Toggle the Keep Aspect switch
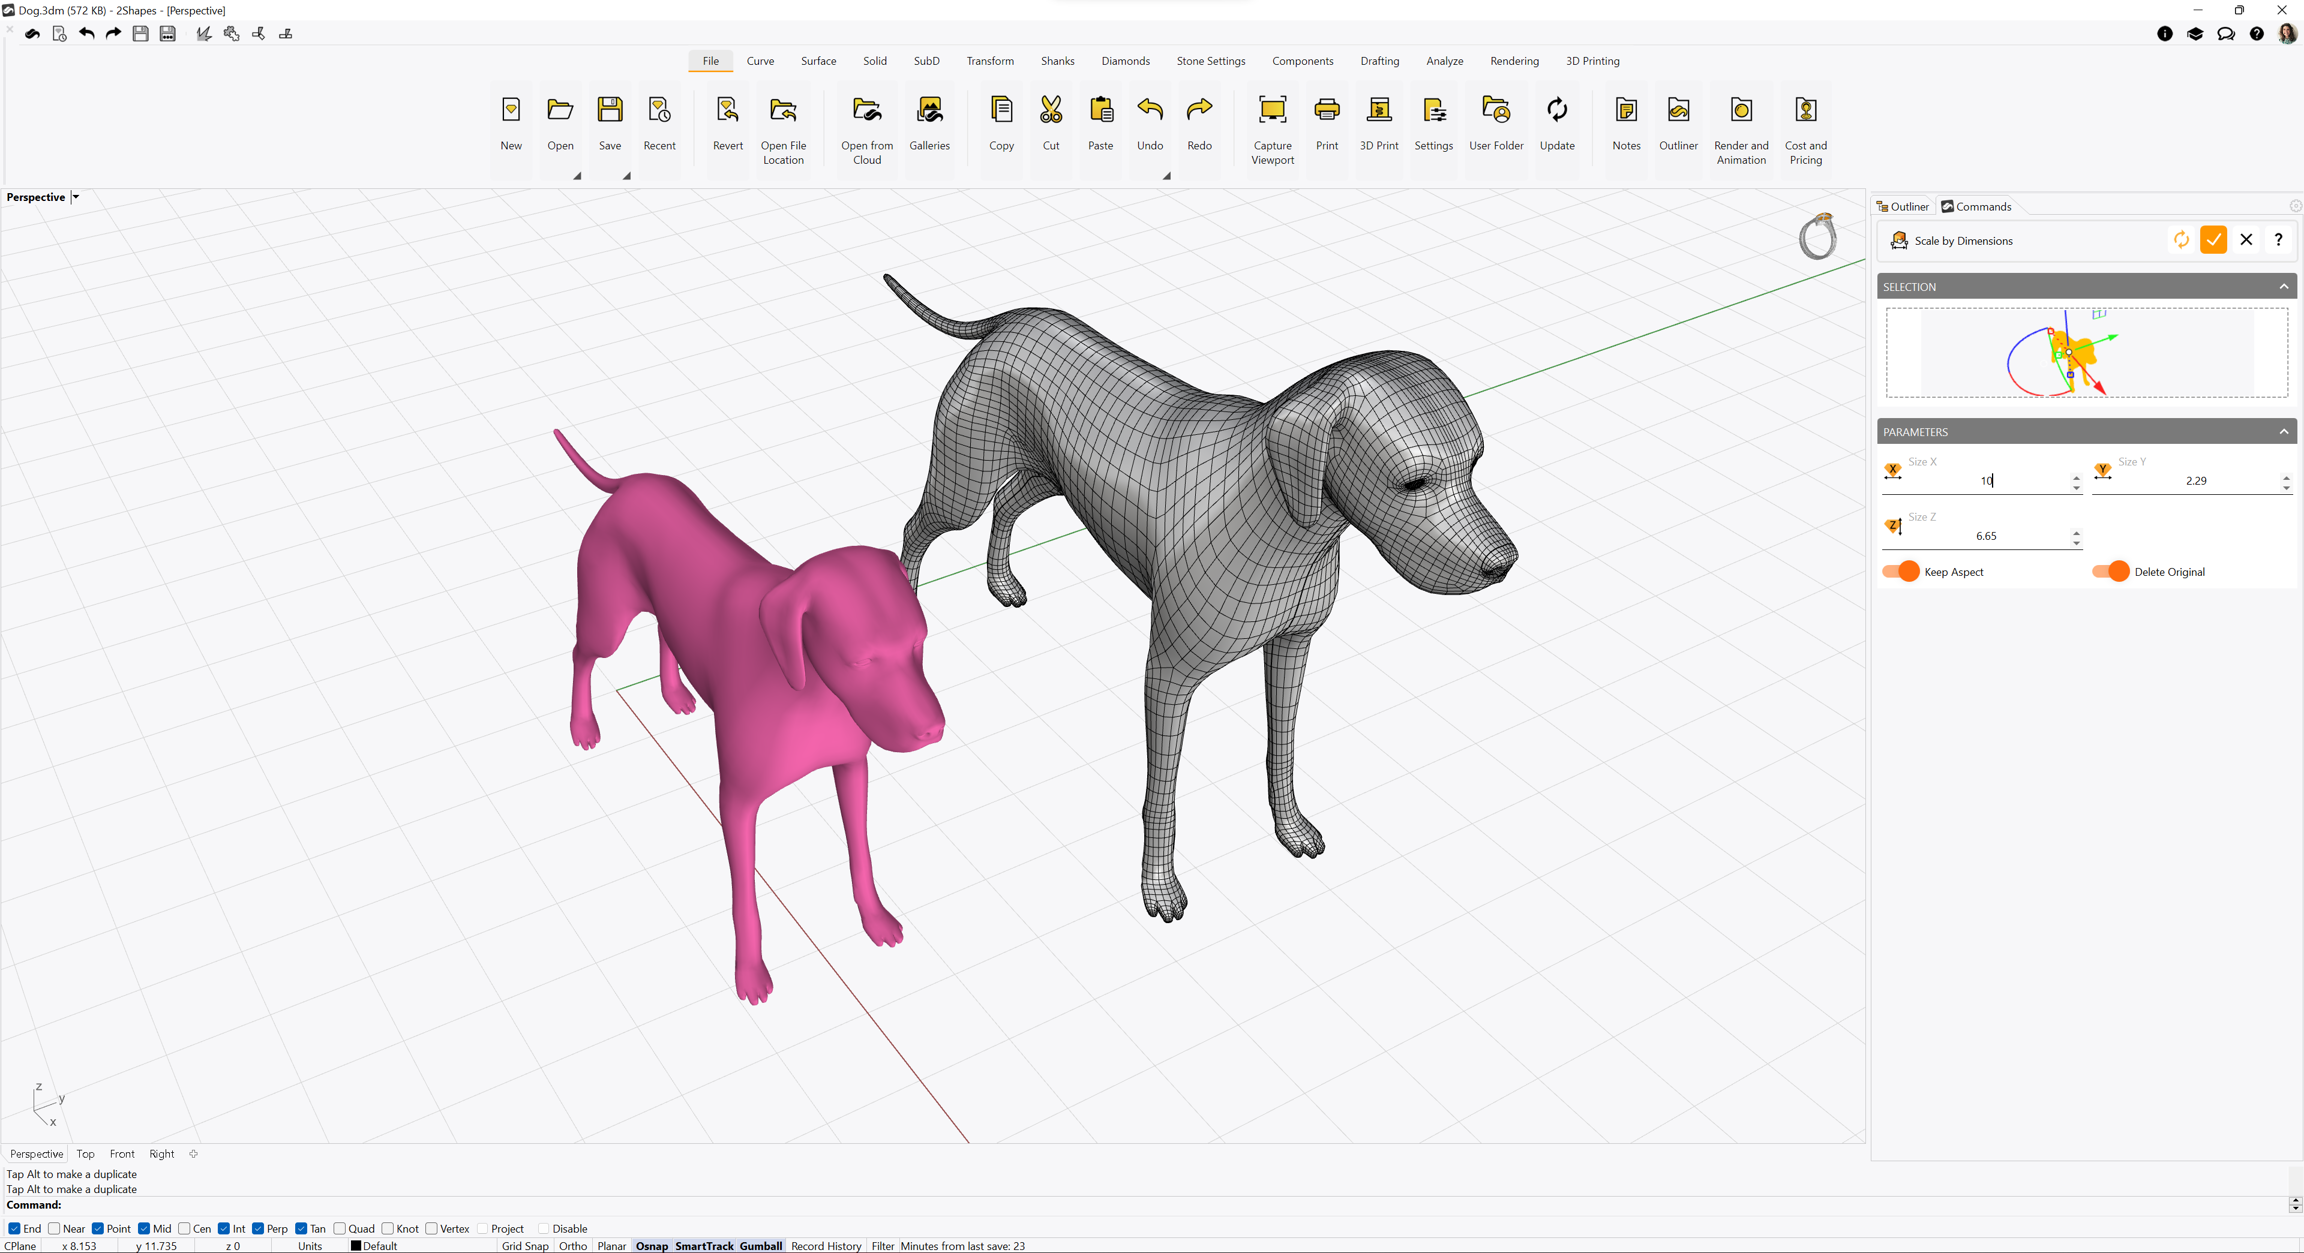Screen dimensions: 2304x1253 1901,572
